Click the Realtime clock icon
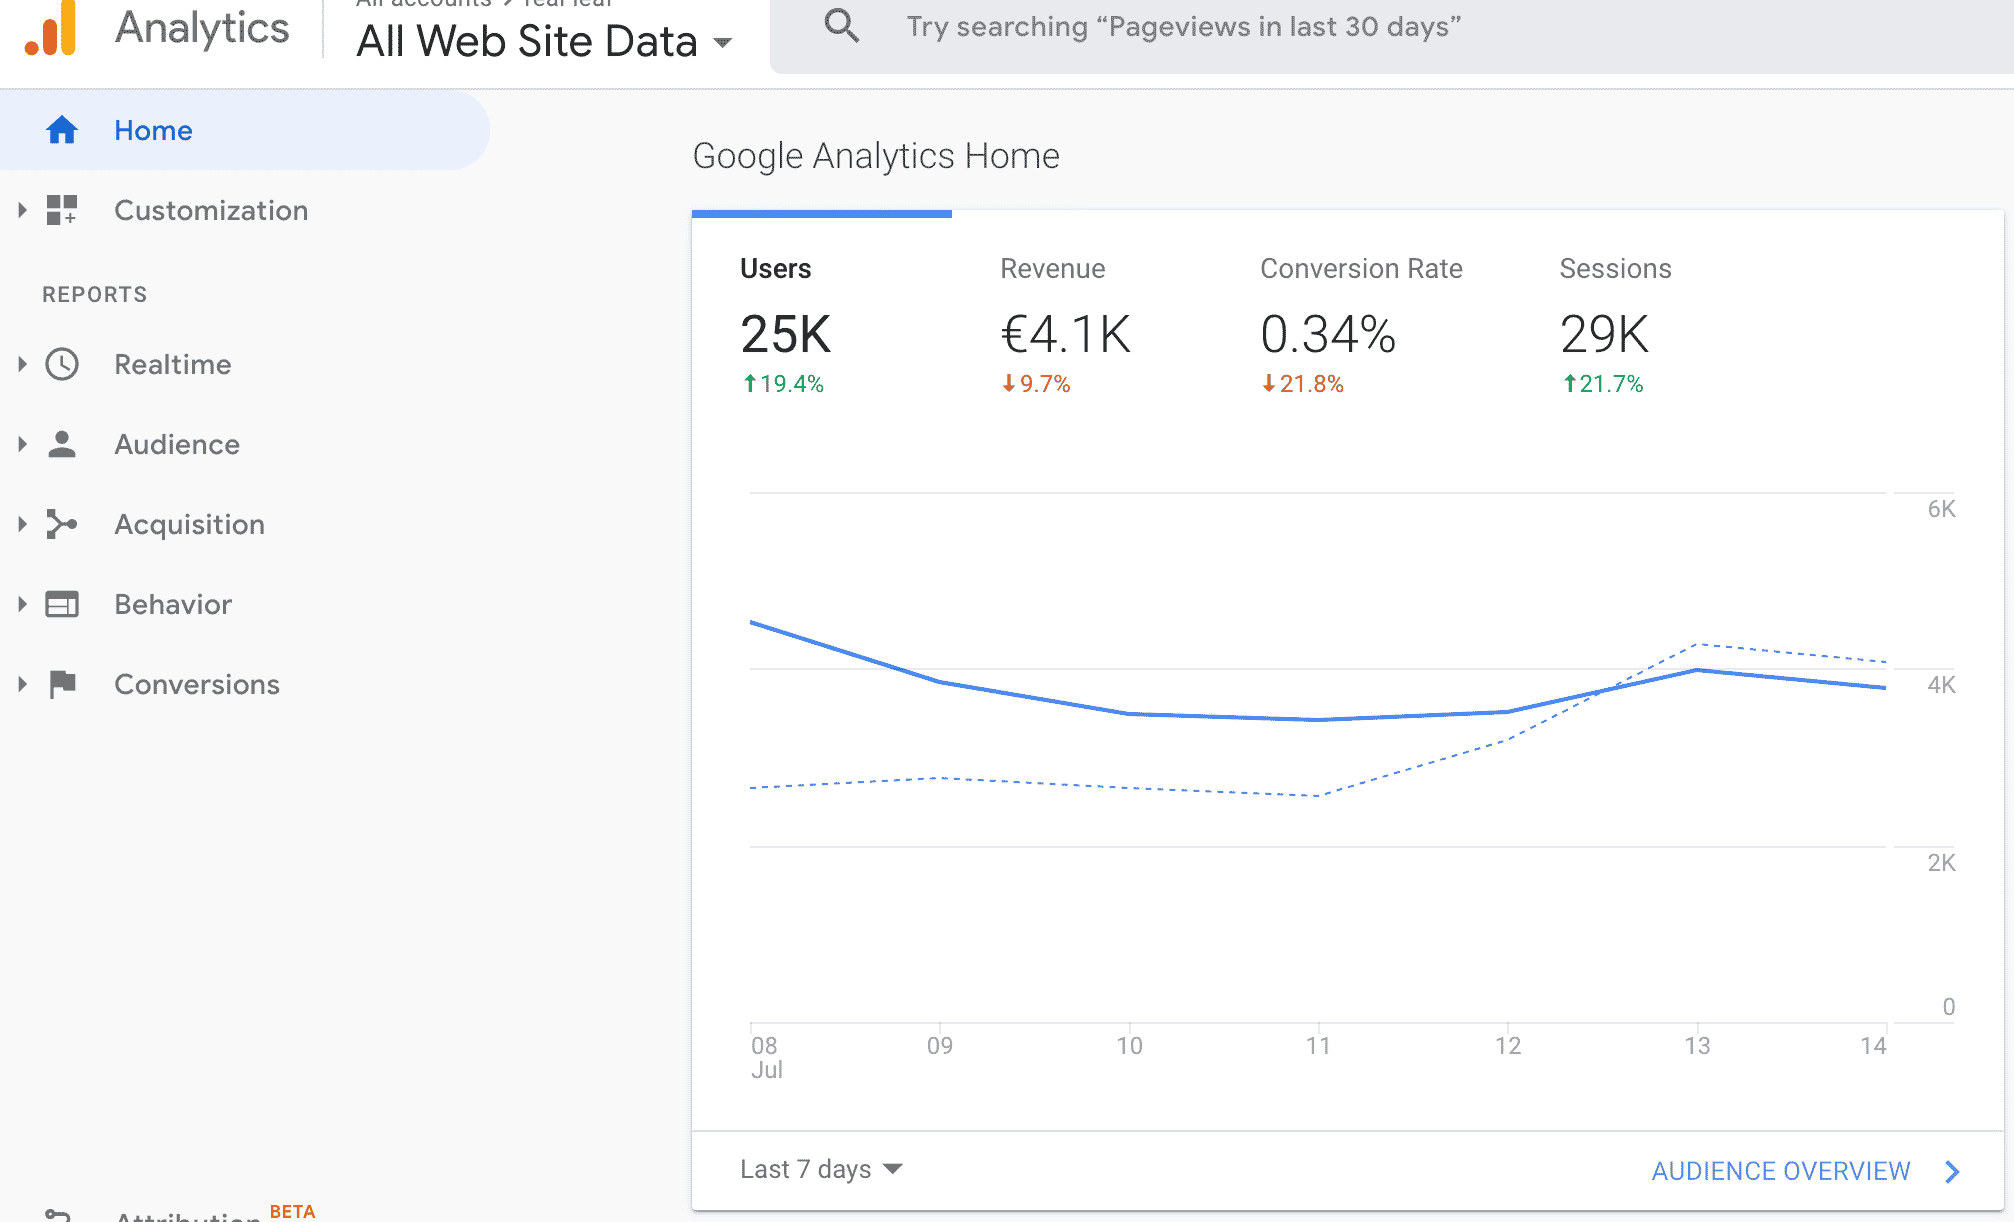This screenshot has width=2014, height=1222. click(62, 364)
